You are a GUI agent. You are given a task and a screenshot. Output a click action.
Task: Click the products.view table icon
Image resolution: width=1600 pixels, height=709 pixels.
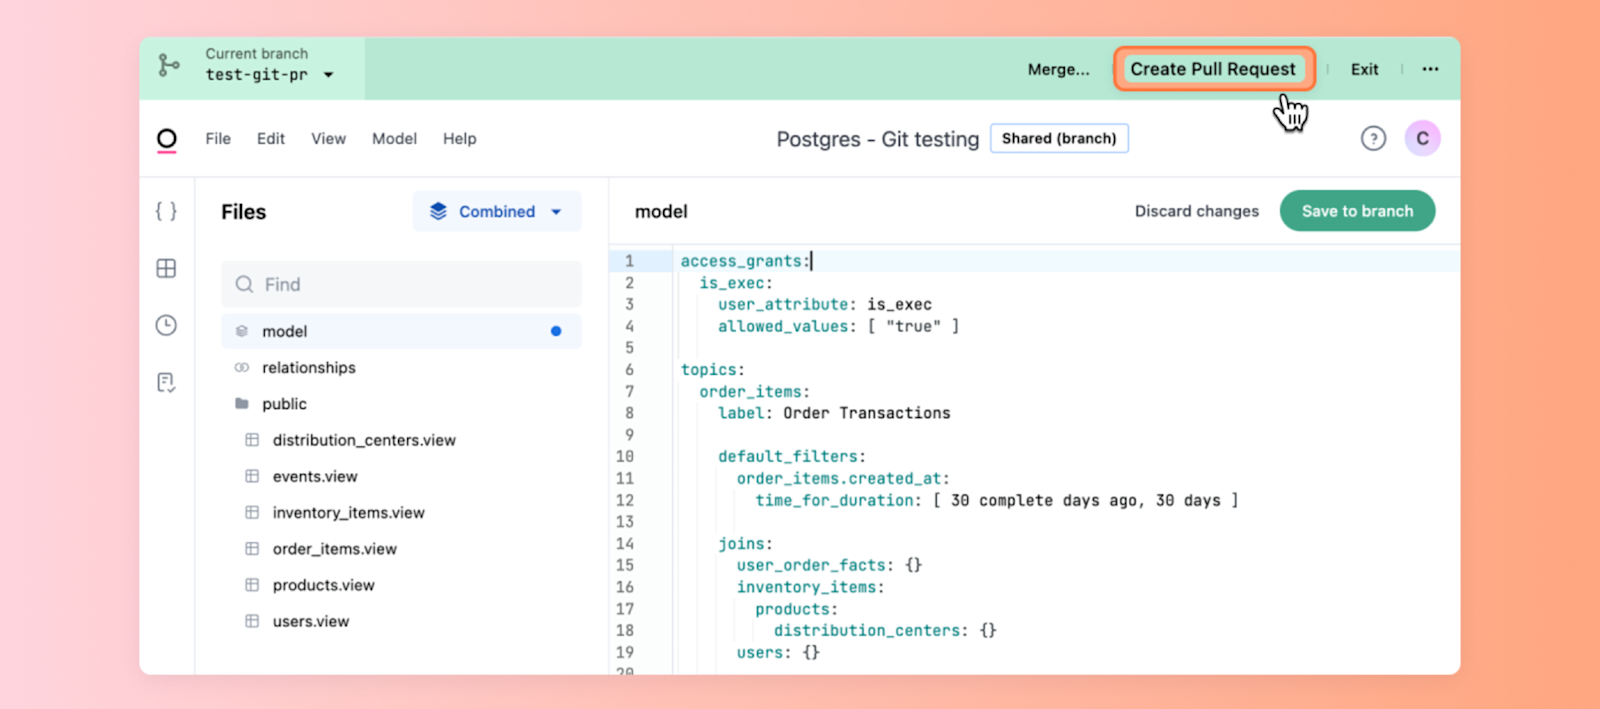(x=252, y=585)
